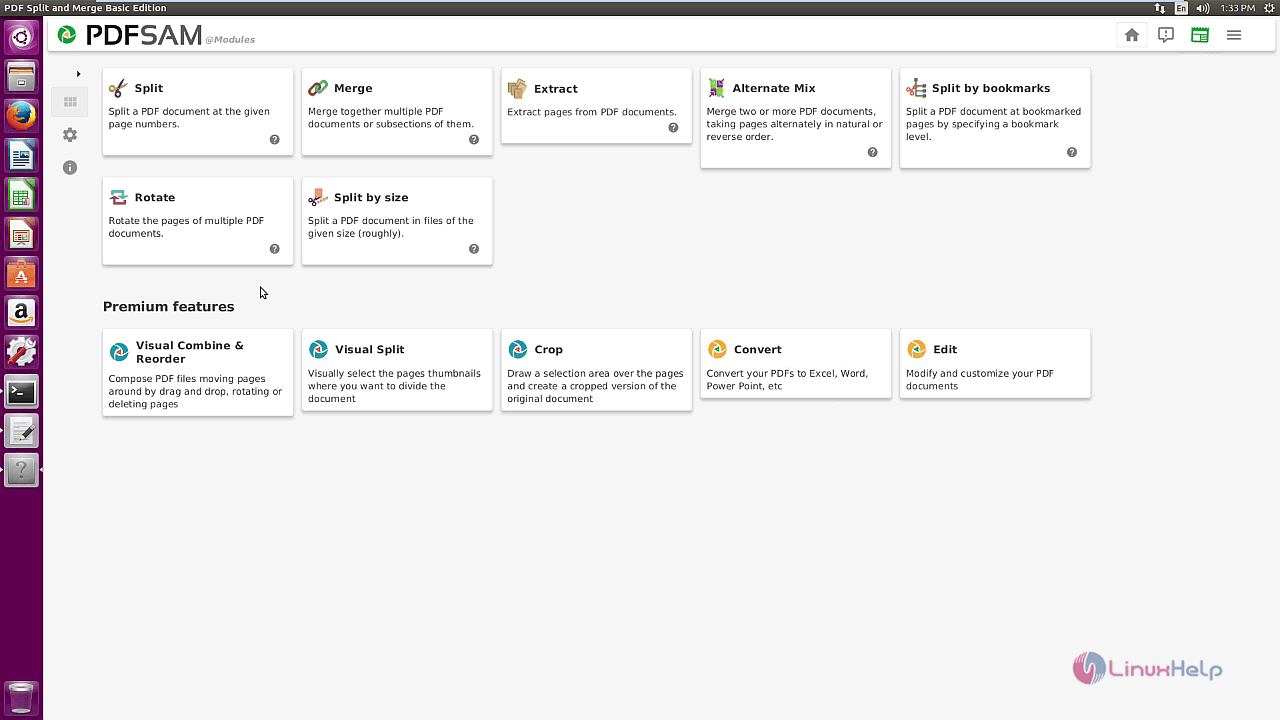The image size is (1280, 720).
Task: Expand the left sidebar arrow
Action: tap(78, 74)
